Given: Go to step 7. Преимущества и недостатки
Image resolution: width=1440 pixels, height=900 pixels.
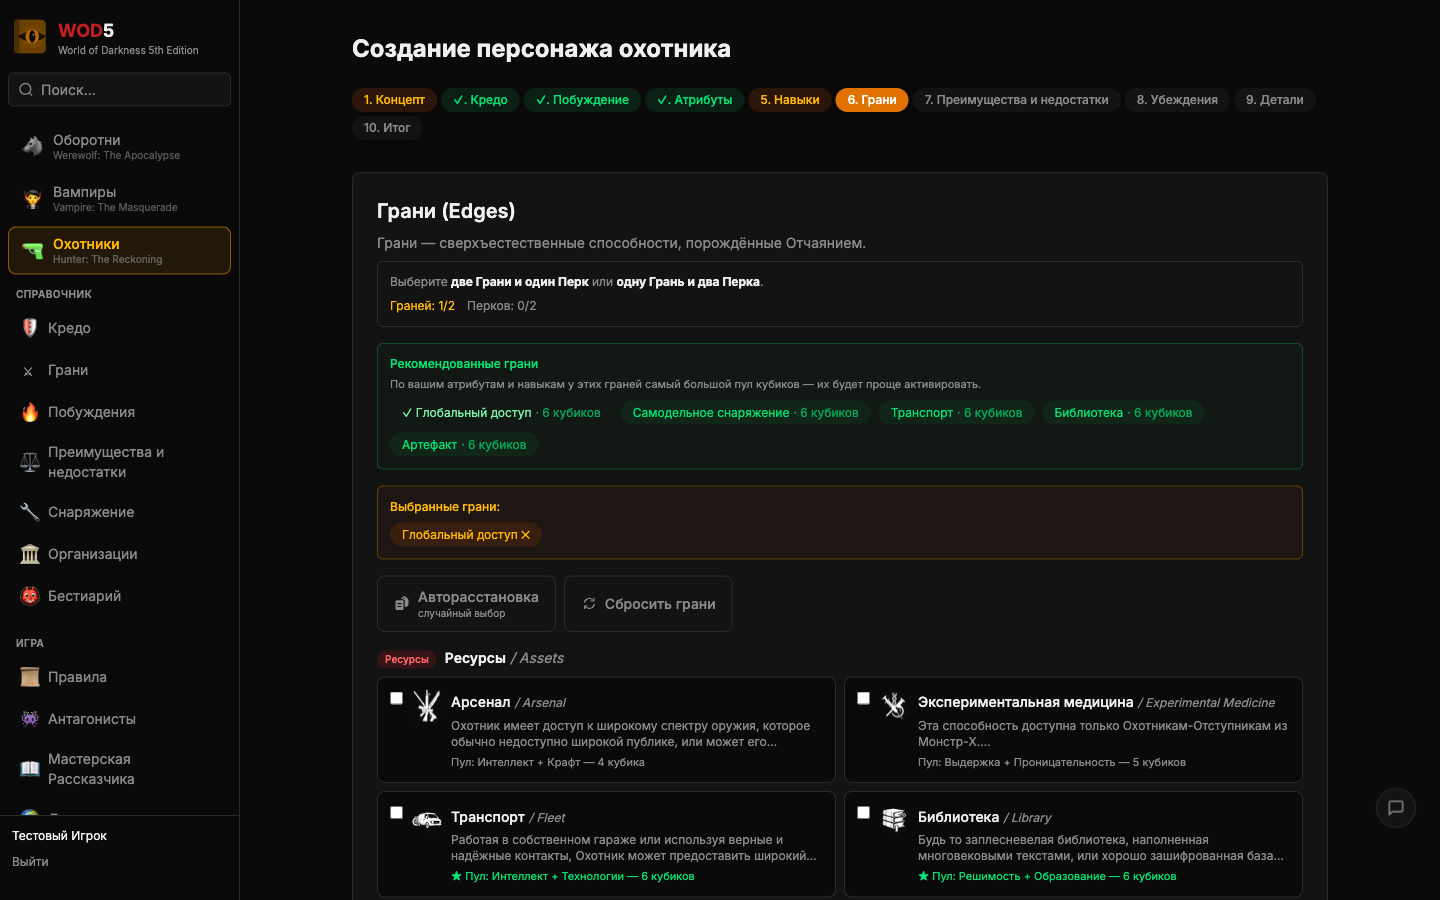Looking at the screenshot, I should [x=1016, y=100].
